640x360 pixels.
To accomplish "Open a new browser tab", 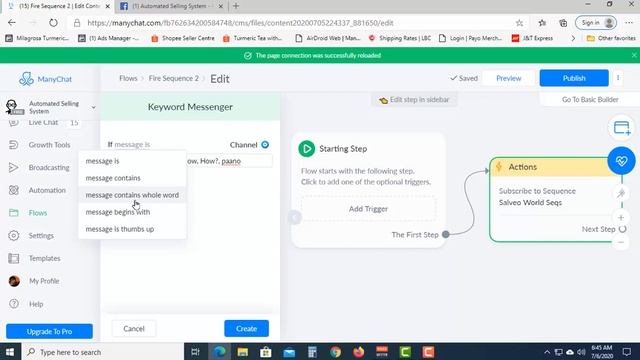I will [x=236, y=6].
